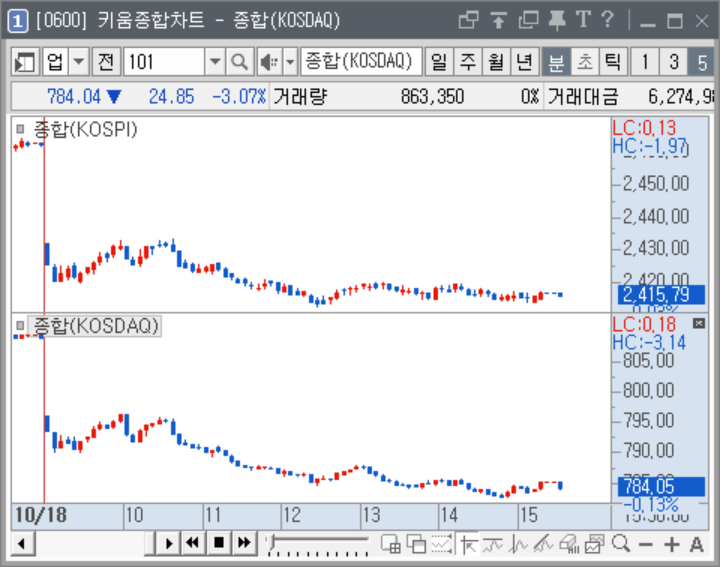The image size is (720, 567).
Task: Pin the chart window with pushpin
Action: (x=557, y=20)
